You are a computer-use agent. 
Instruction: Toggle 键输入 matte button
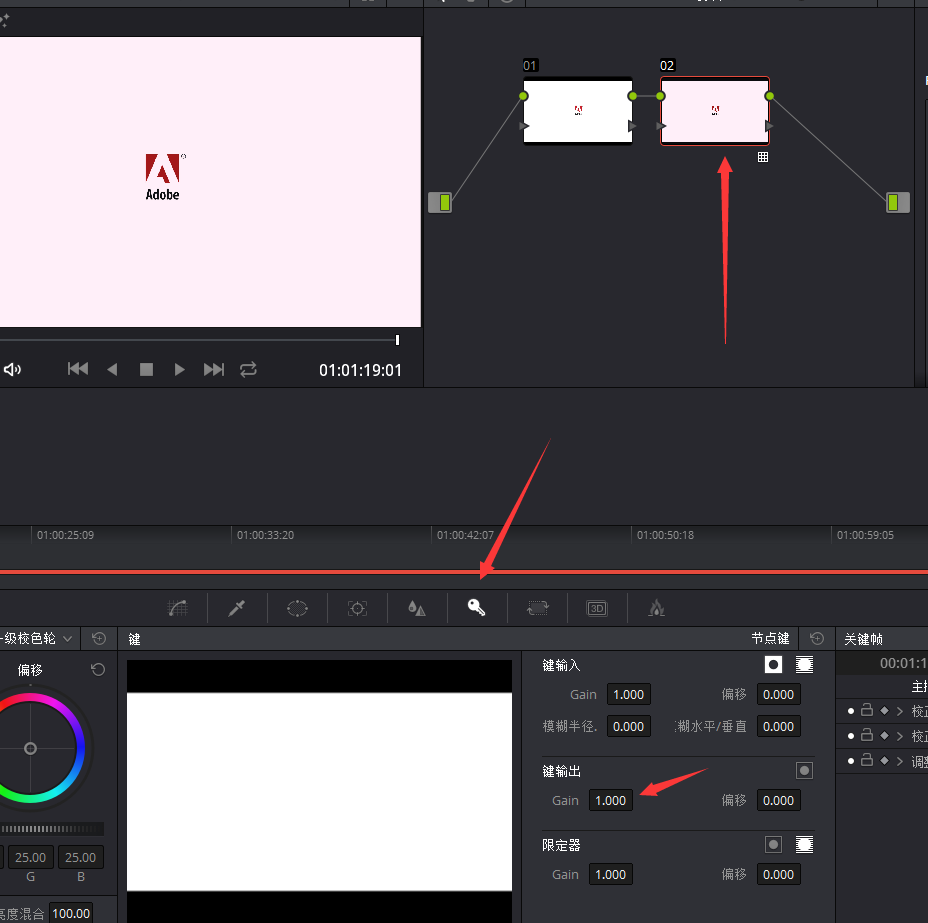click(804, 664)
